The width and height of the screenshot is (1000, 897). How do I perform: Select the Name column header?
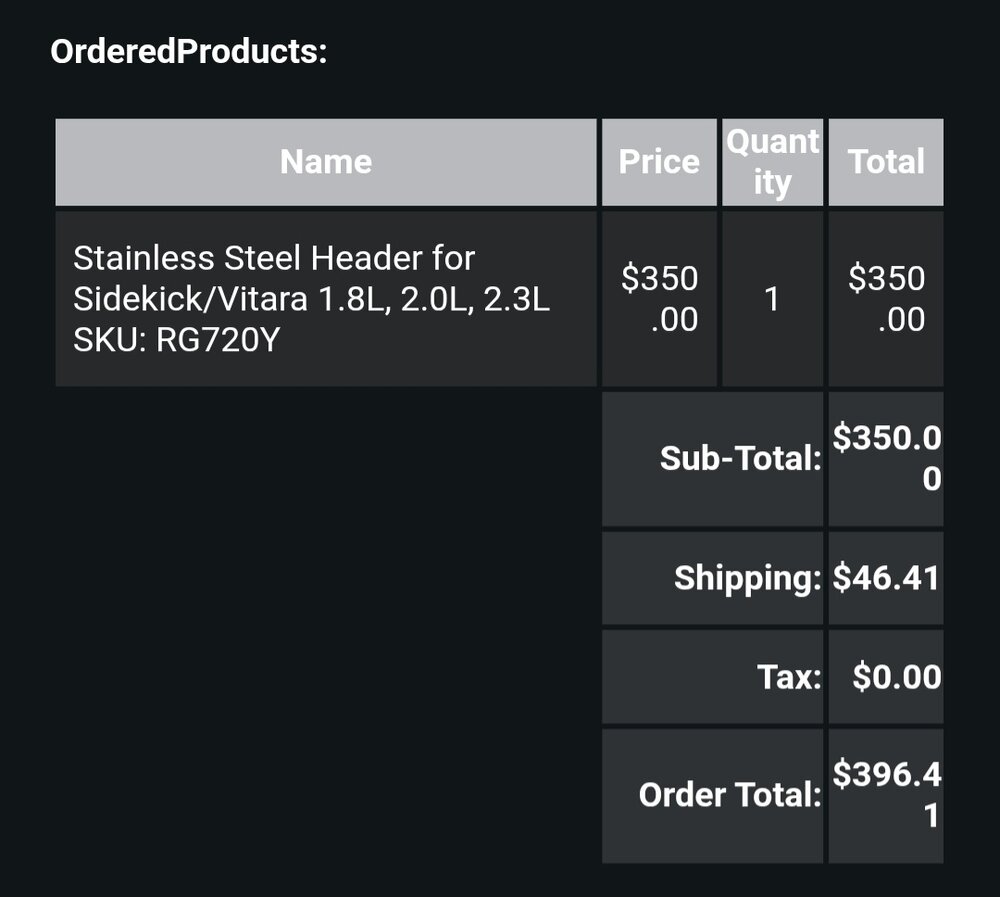pyautogui.click(x=326, y=162)
